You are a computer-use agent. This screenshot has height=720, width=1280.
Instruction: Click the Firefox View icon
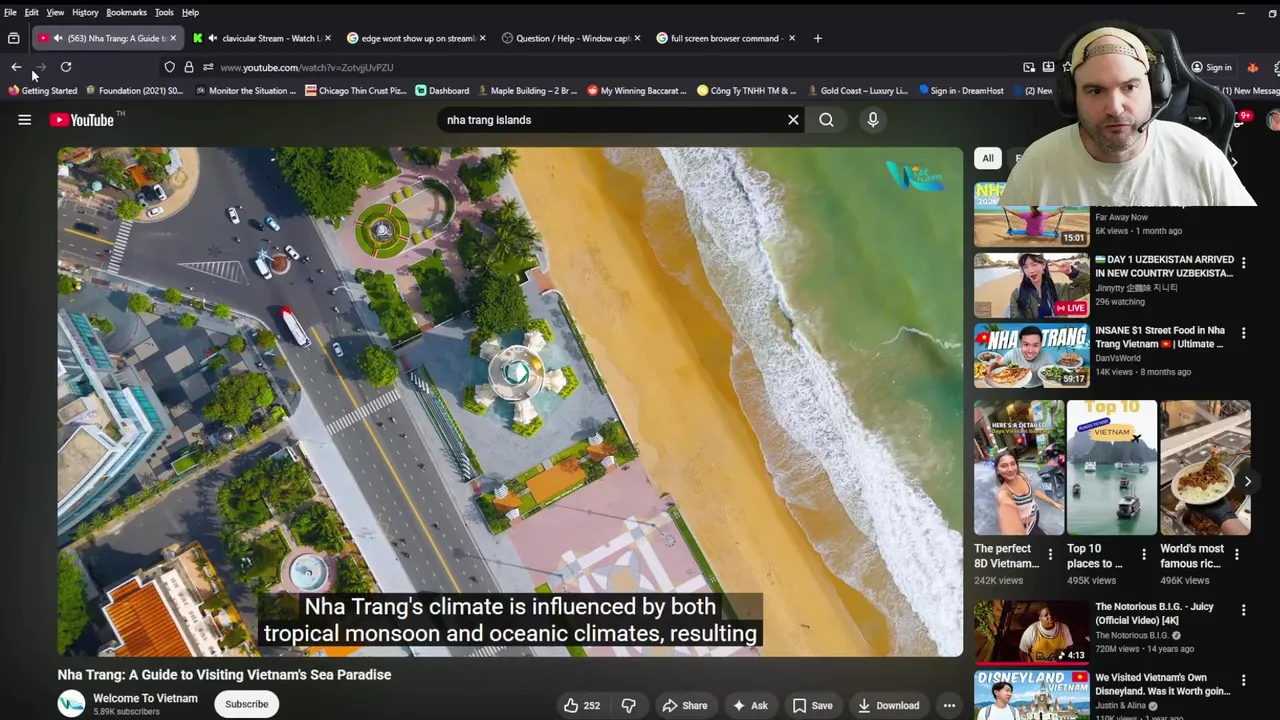pos(13,38)
